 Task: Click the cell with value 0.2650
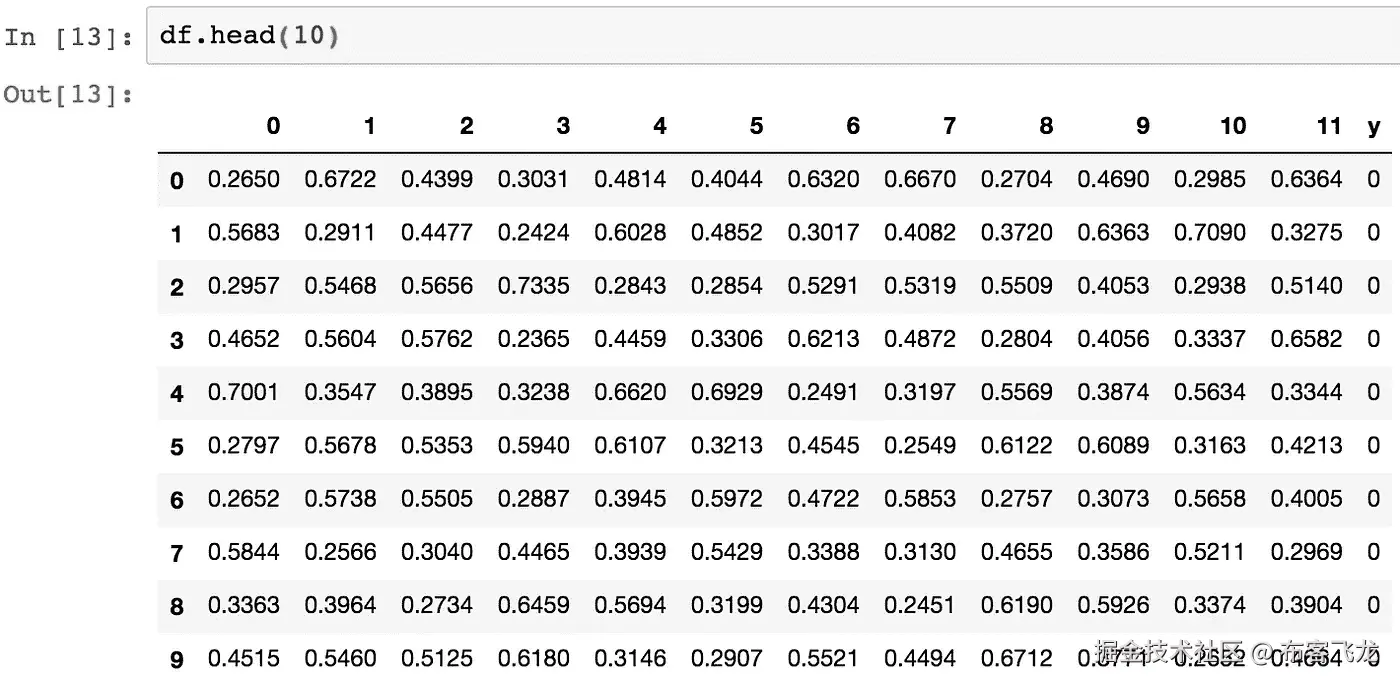click(243, 180)
